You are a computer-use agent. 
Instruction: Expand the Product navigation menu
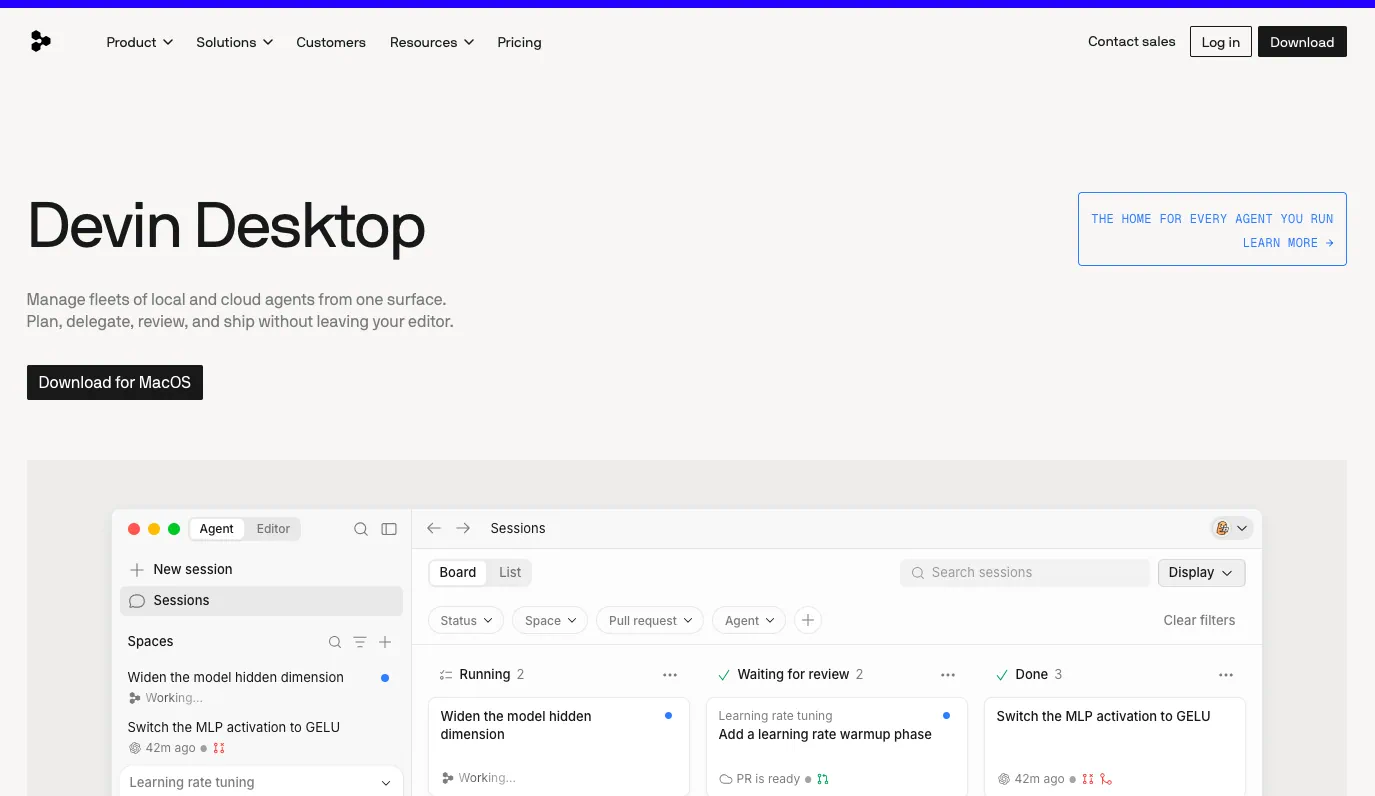[x=140, y=42]
